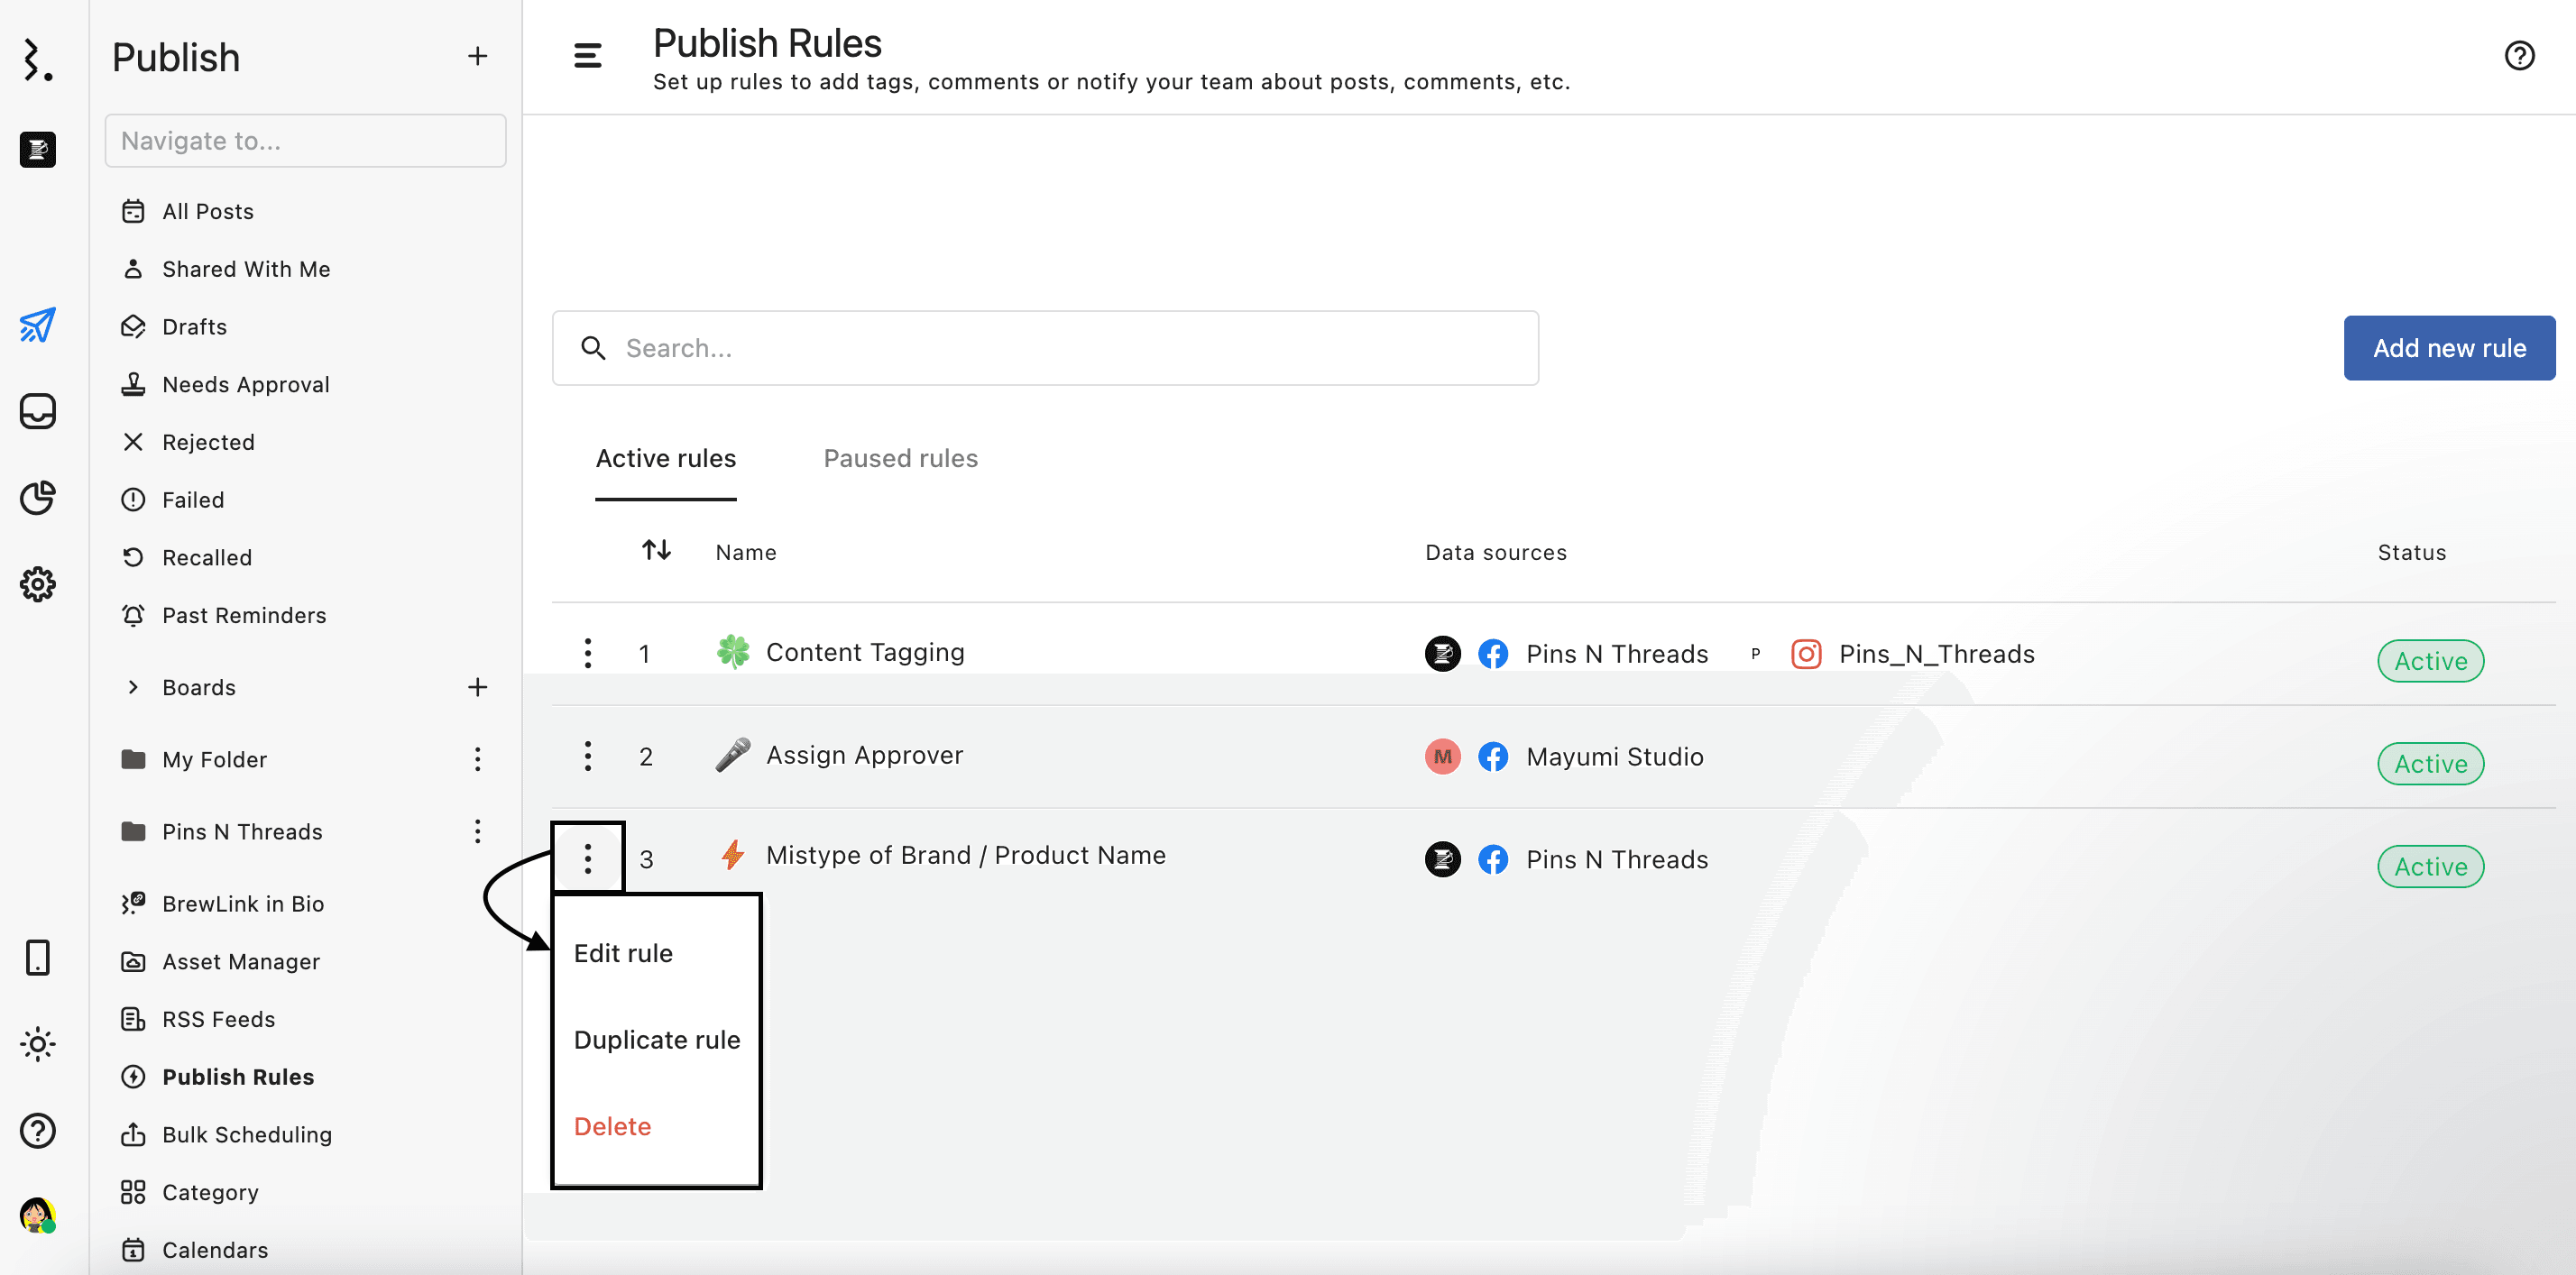This screenshot has width=2576, height=1275.
Task: Click the Add new rule button
Action: [x=2448, y=348]
